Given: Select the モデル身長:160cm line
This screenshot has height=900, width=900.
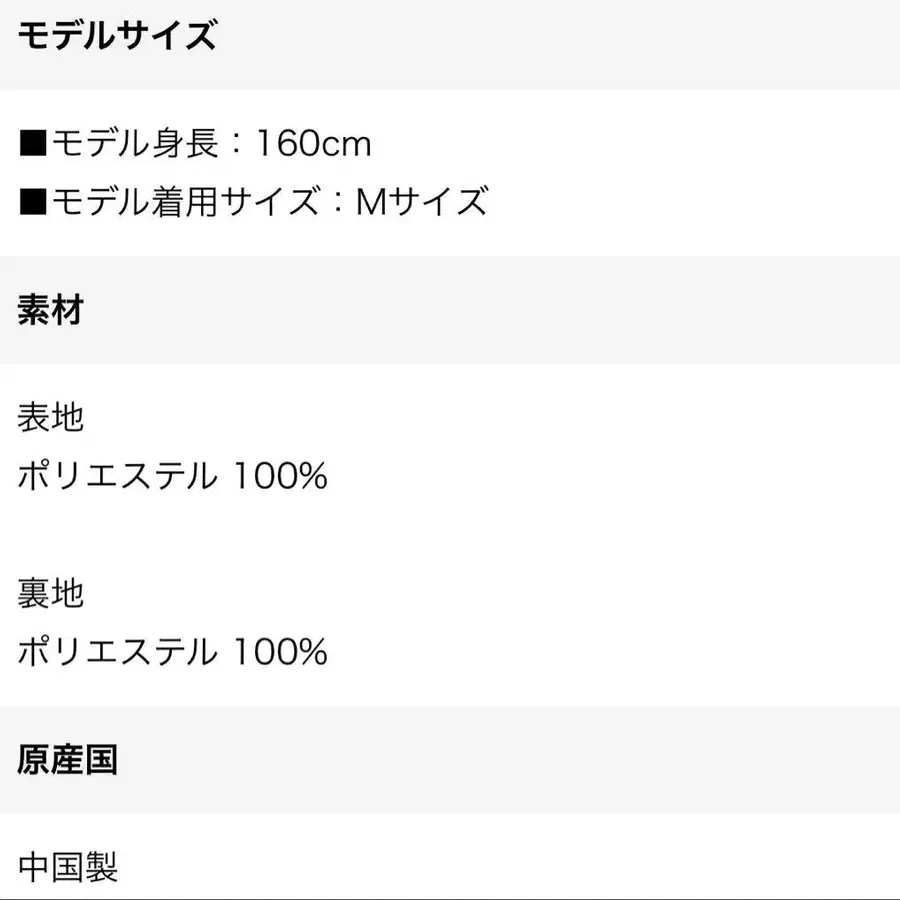Looking at the screenshot, I should (x=195, y=143).
